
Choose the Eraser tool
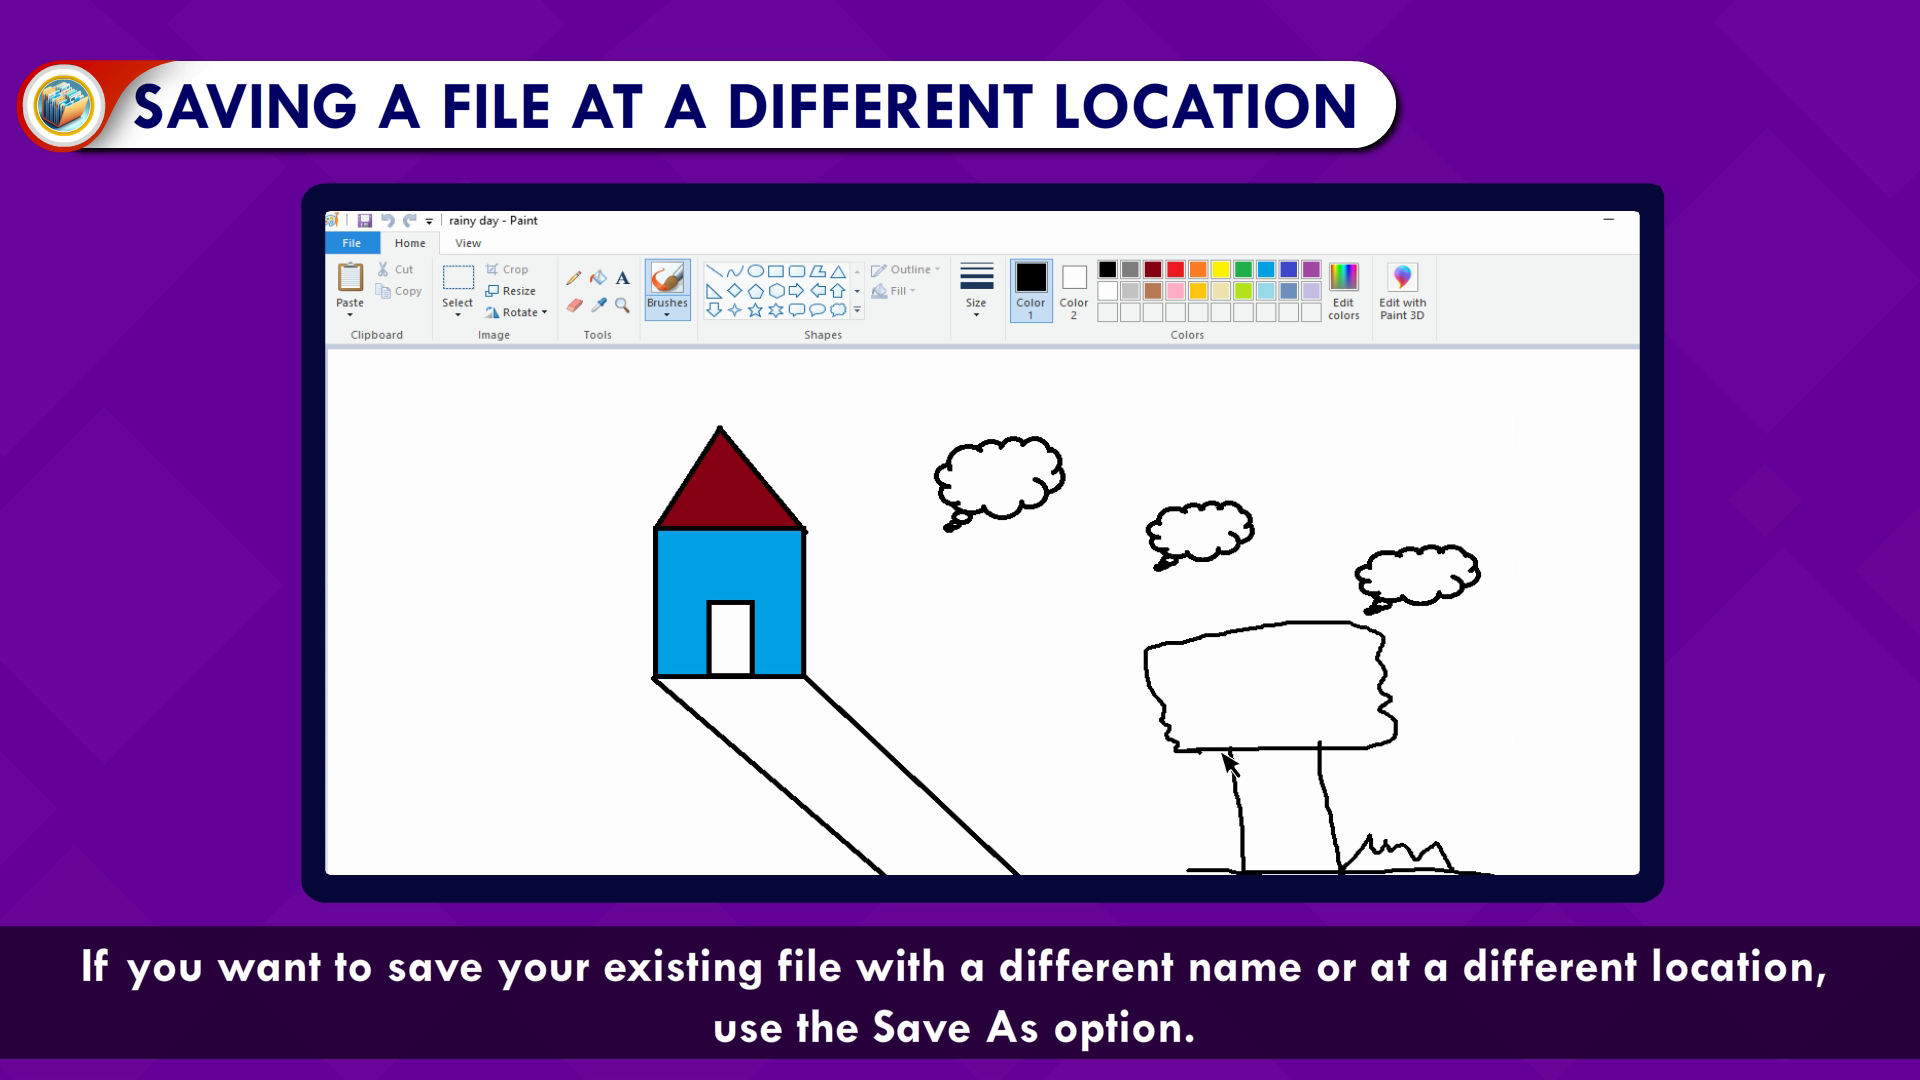point(573,306)
